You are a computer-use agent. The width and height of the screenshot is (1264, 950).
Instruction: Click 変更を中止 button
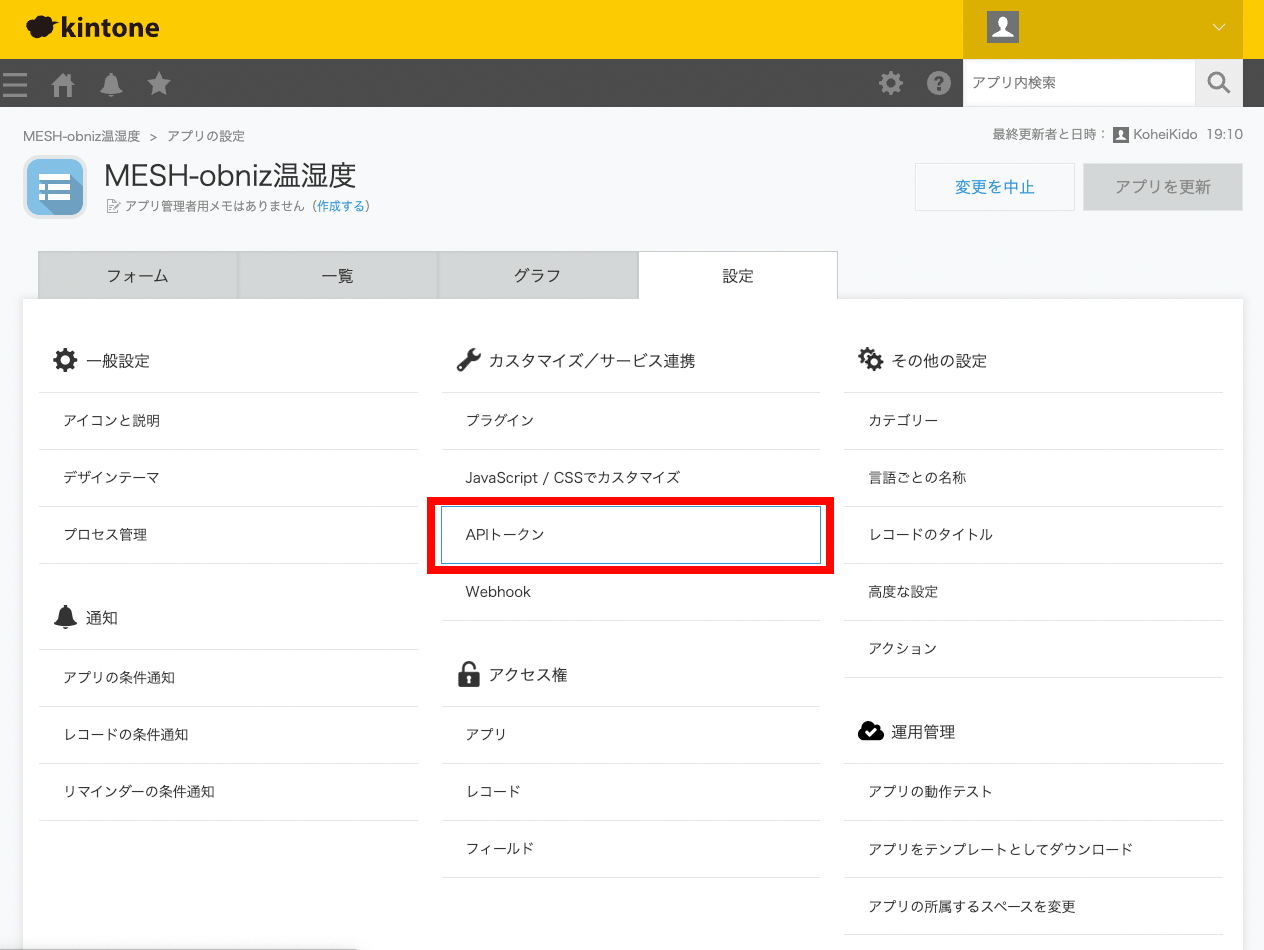click(x=994, y=187)
